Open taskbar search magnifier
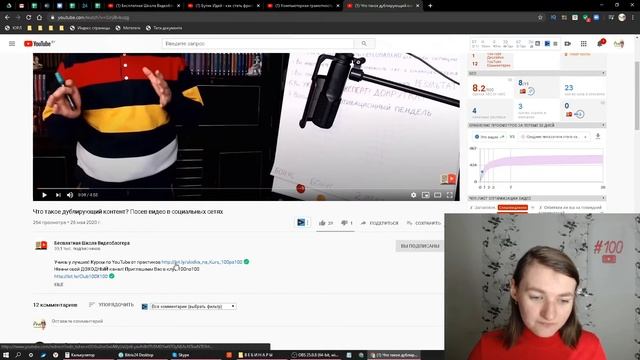Image resolution: width=640 pixels, height=360 pixels. 18,355
